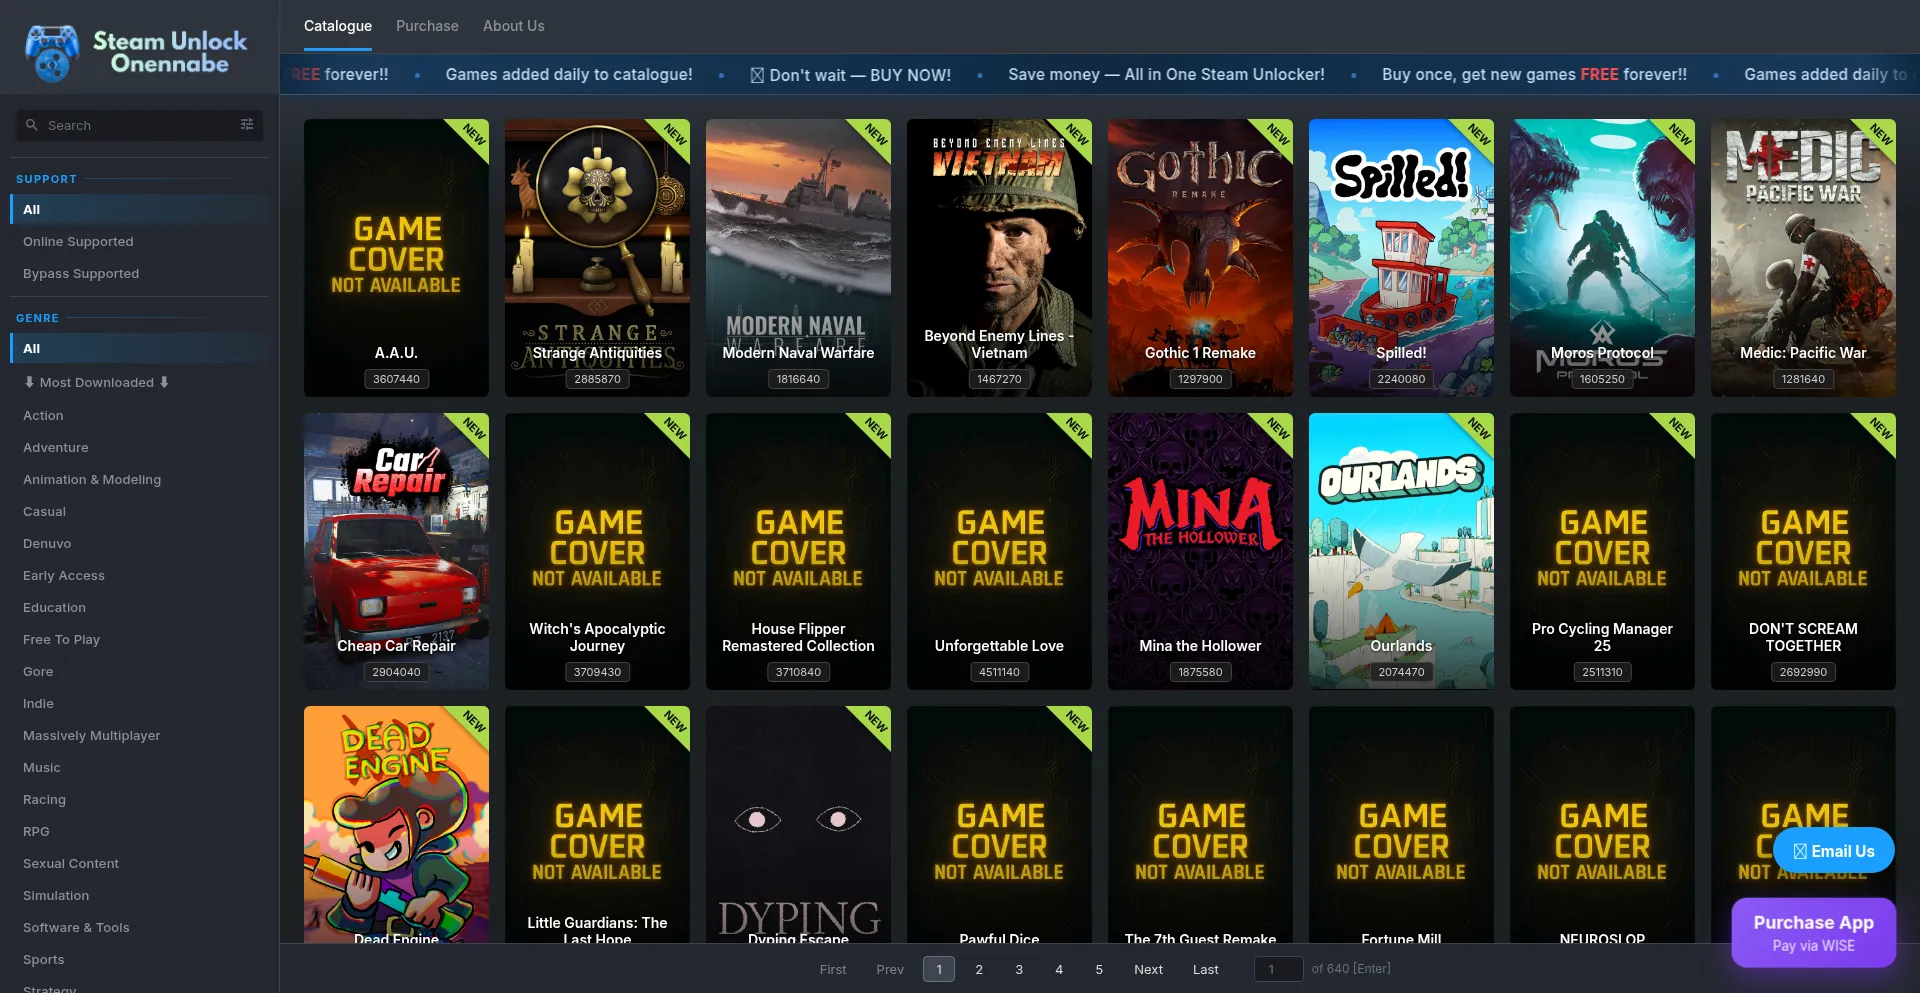The width and height of the screenshot is (1920, 993).
Task: Go to First page
Action: point(833,969)
